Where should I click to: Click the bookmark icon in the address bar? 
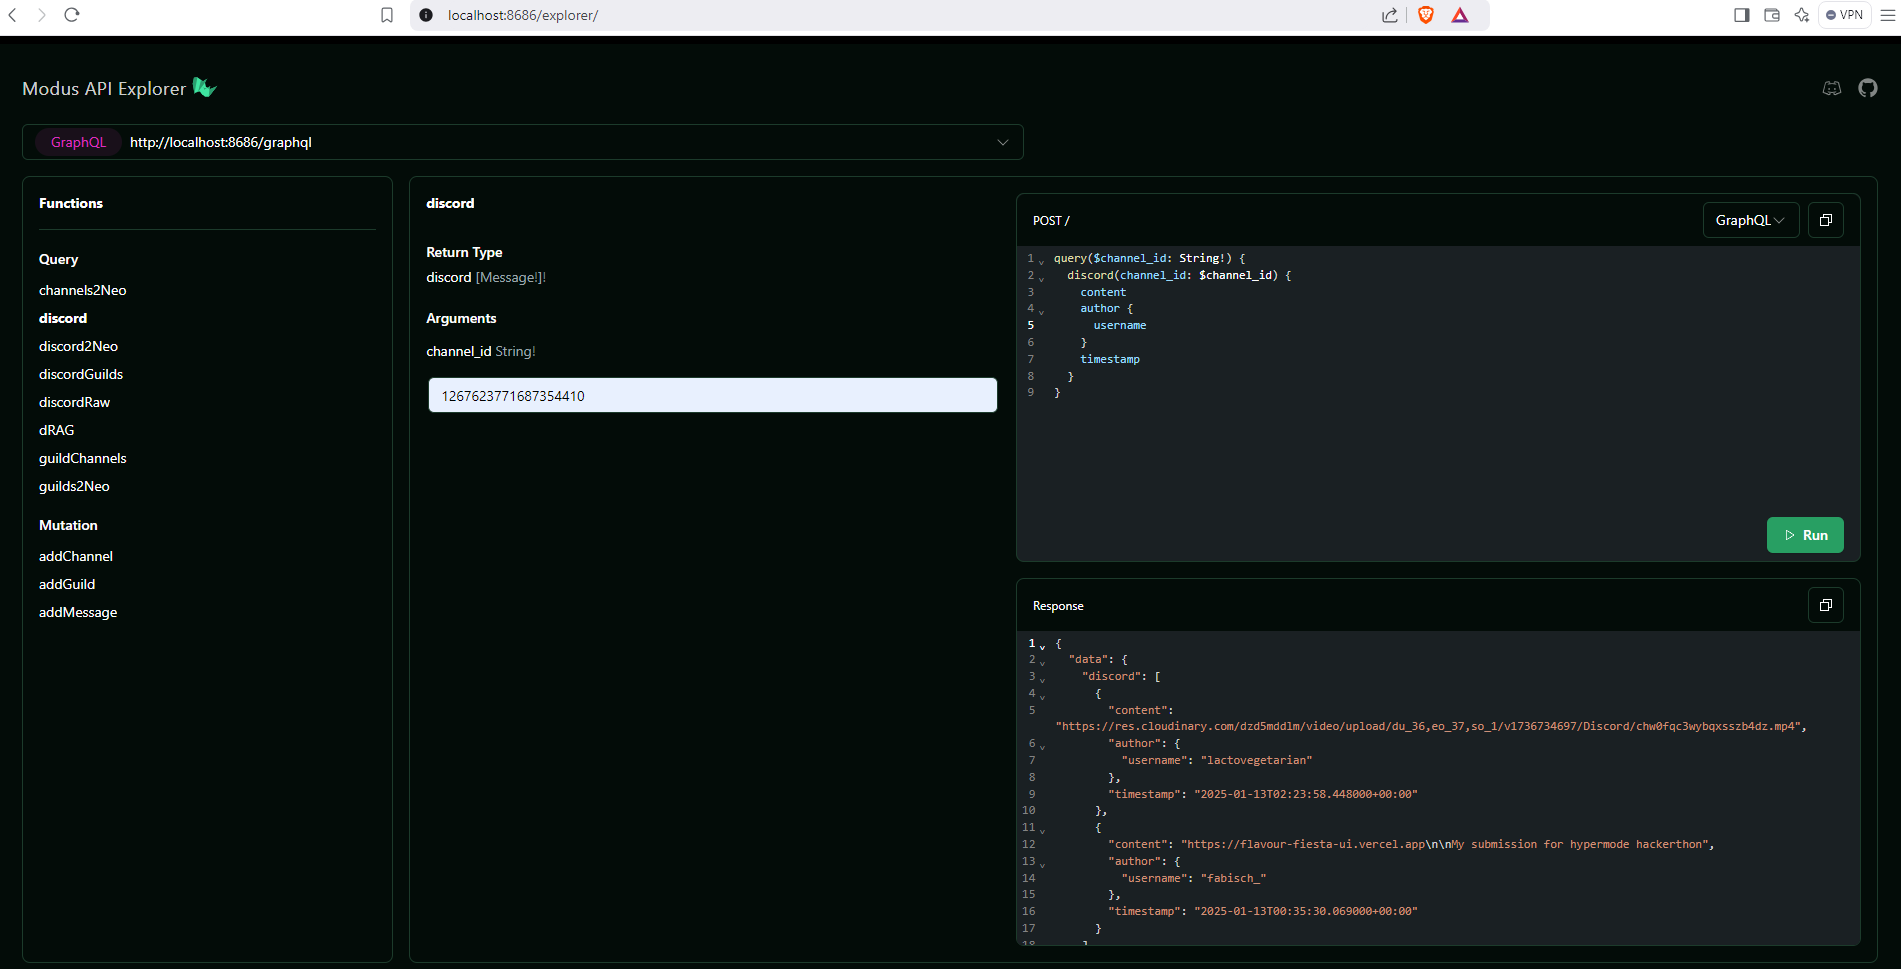tap(388, 15)
